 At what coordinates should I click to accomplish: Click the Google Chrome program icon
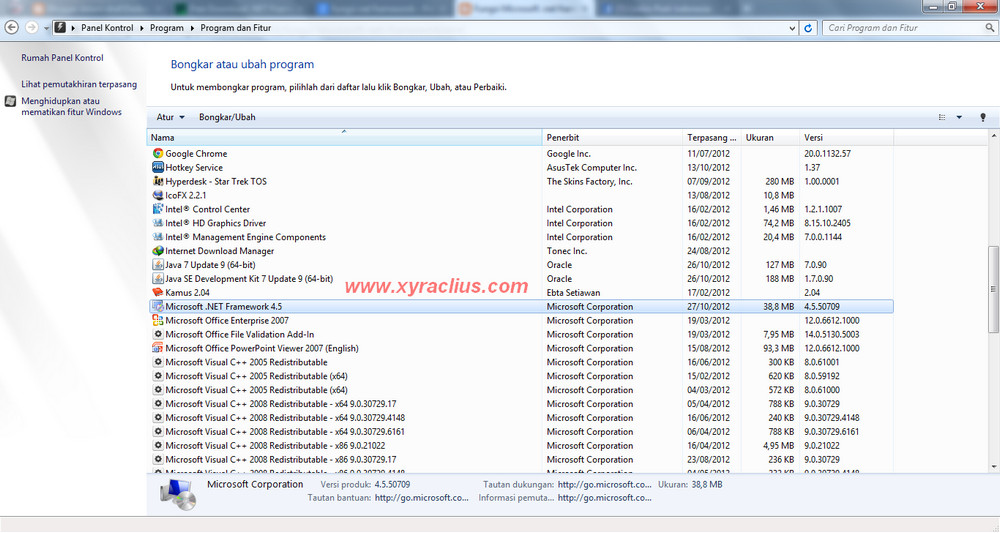pos(158,154)
